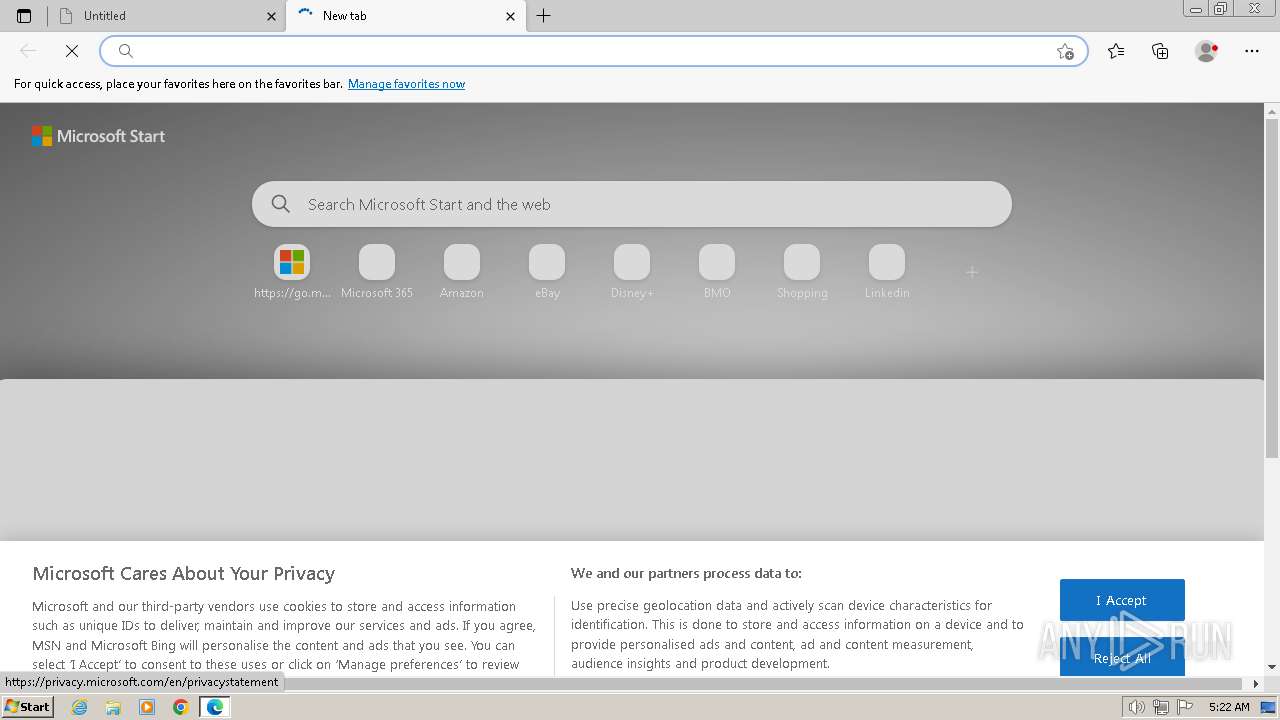Focus the browser address bar

click(x=594, y=51)
